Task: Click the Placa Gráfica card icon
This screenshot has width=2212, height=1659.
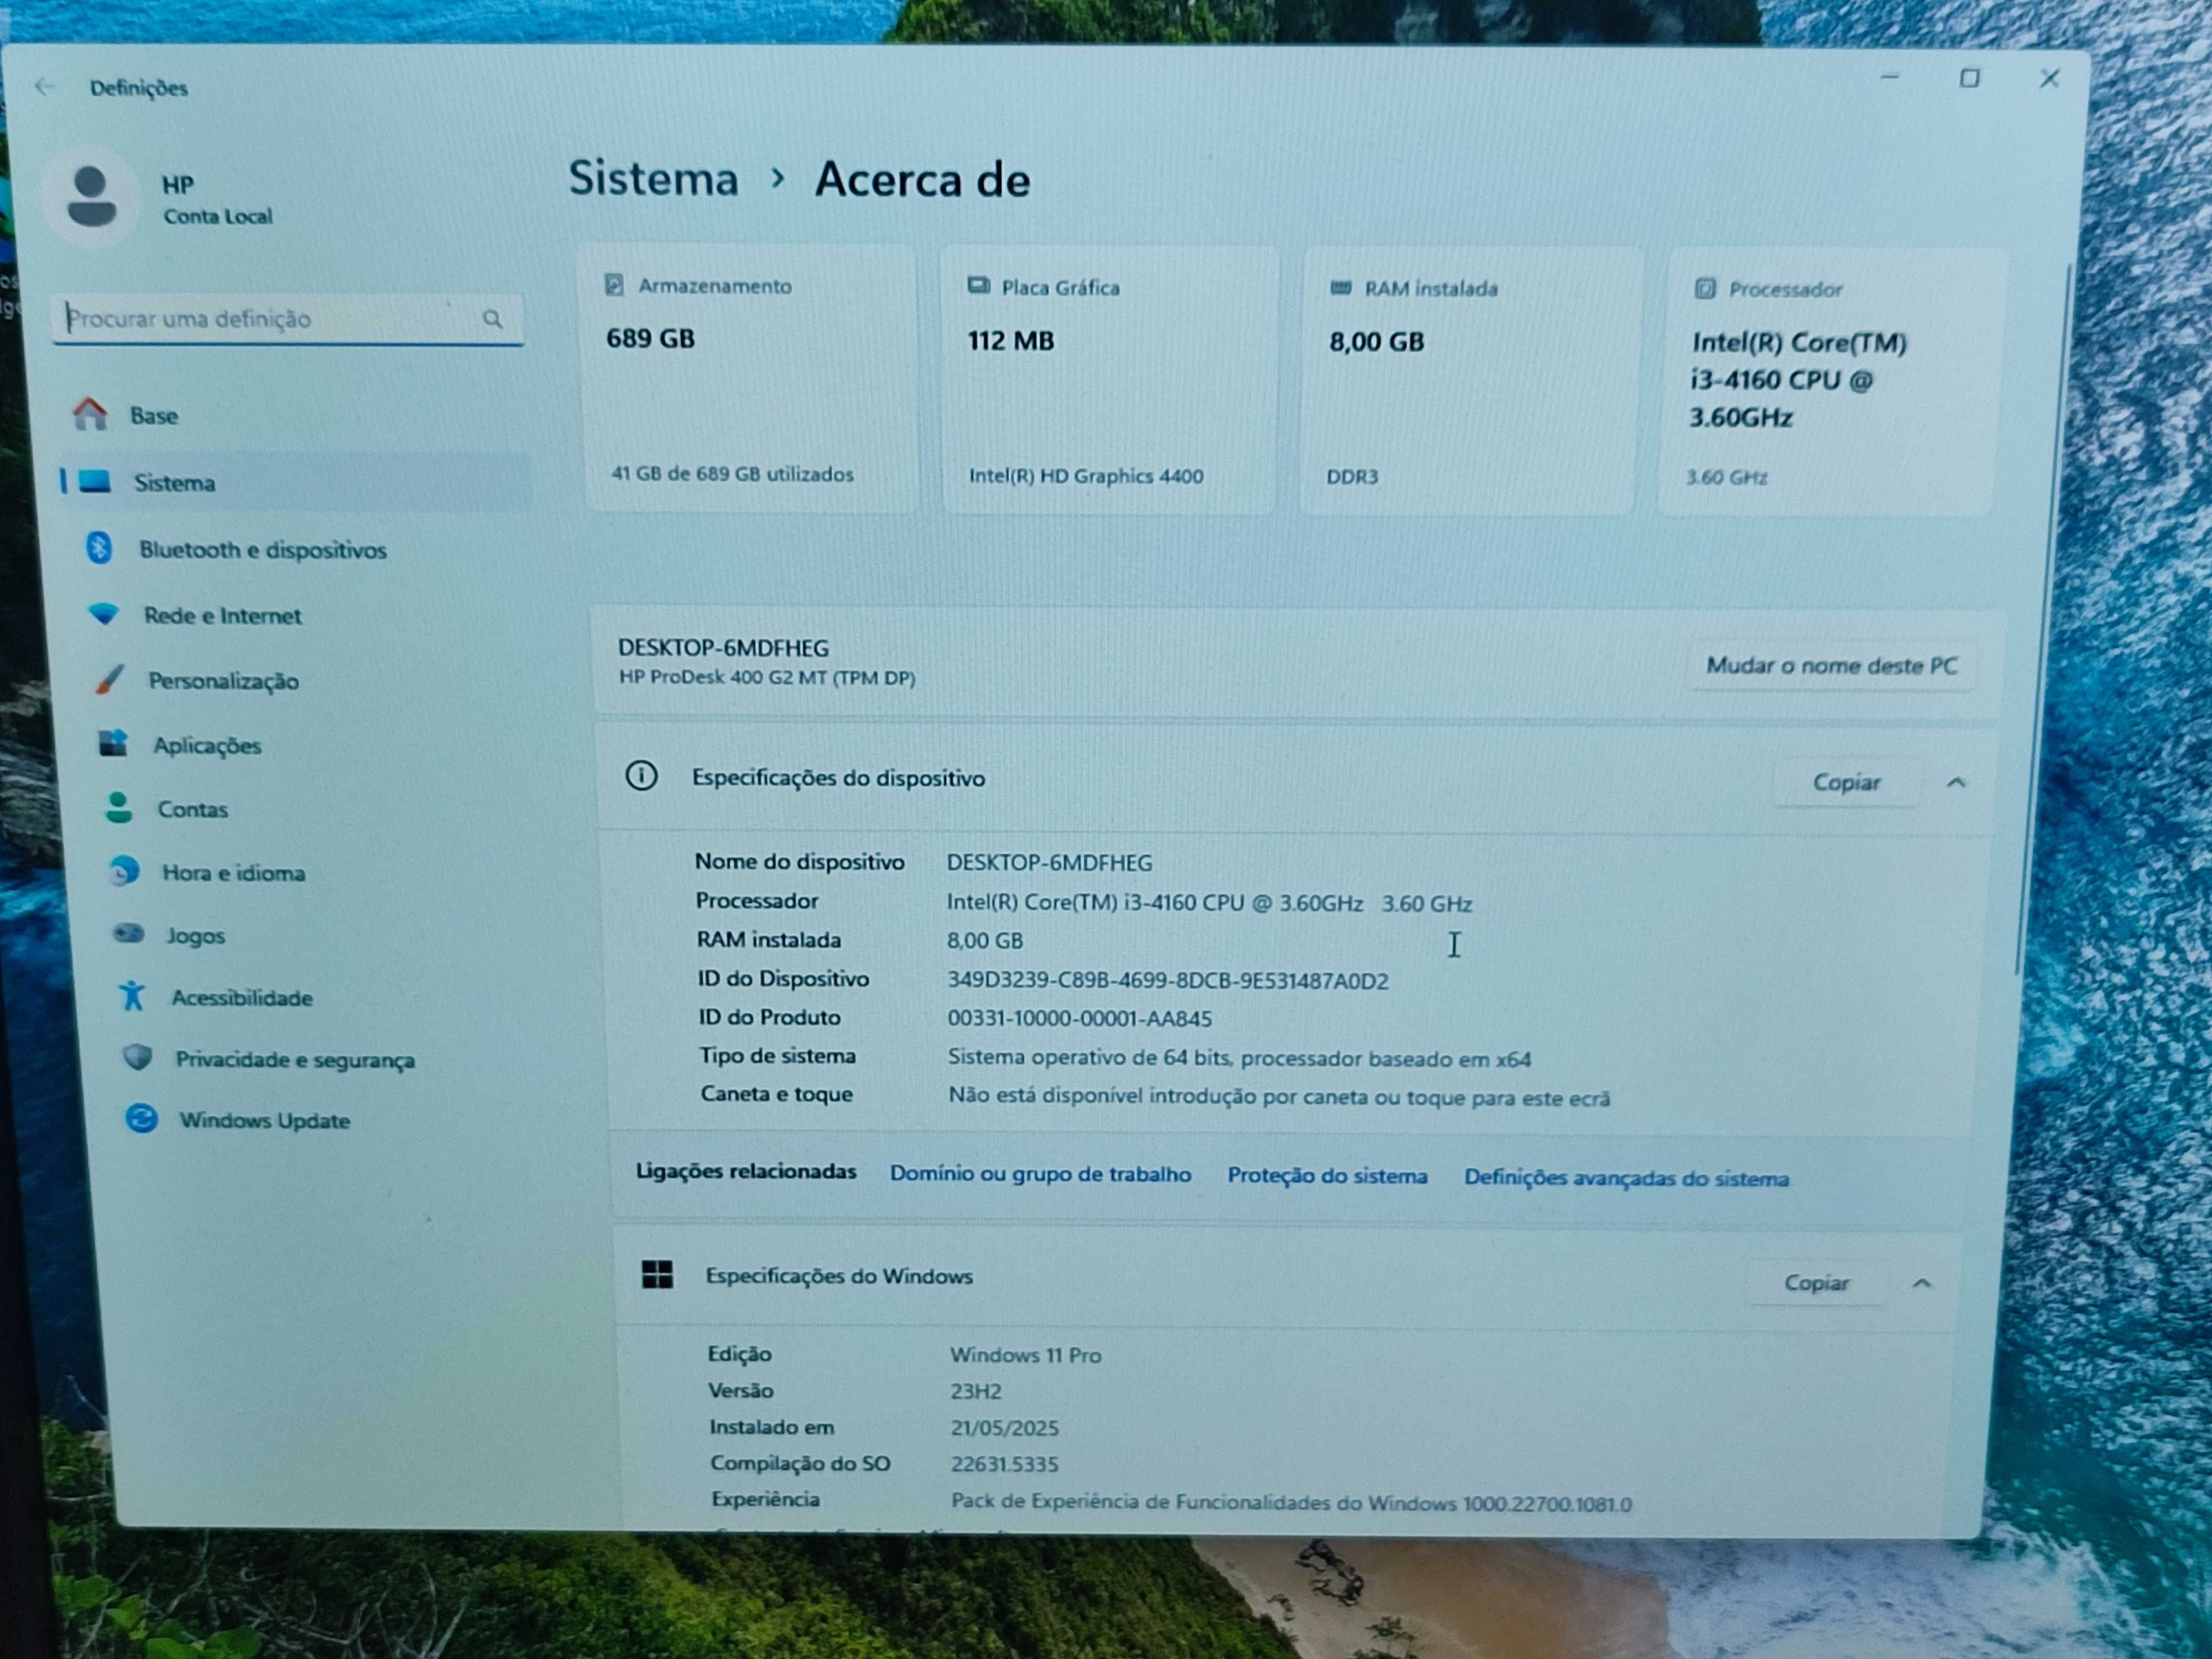Action: coord(978,286)
